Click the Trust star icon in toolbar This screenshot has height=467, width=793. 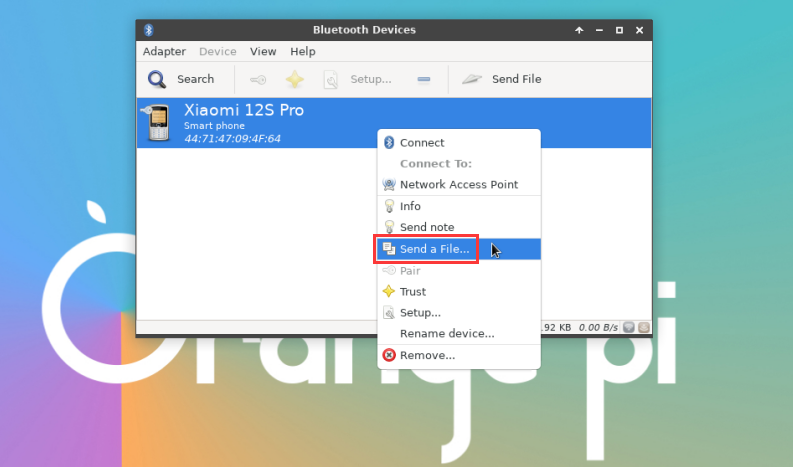294,79
